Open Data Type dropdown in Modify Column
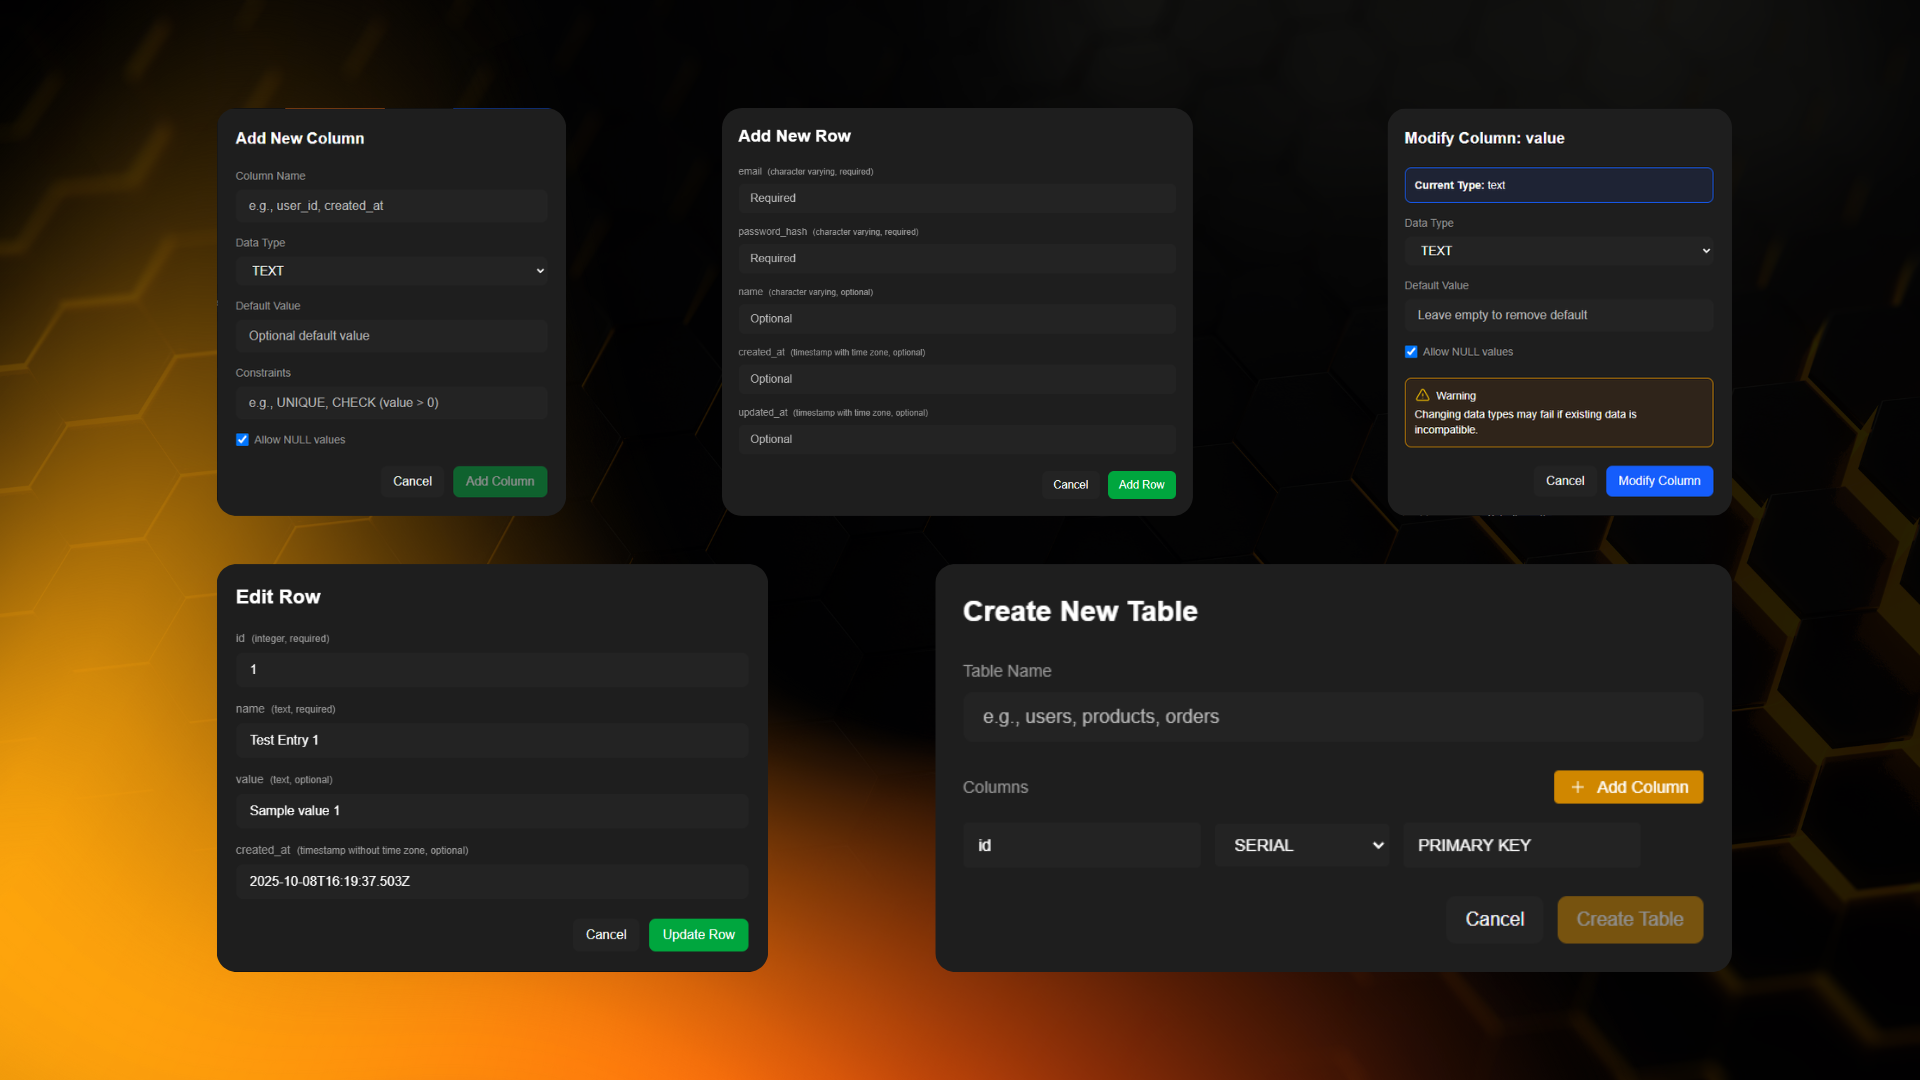Screen dimensions: 1920x1080 tap(1558, 251)
